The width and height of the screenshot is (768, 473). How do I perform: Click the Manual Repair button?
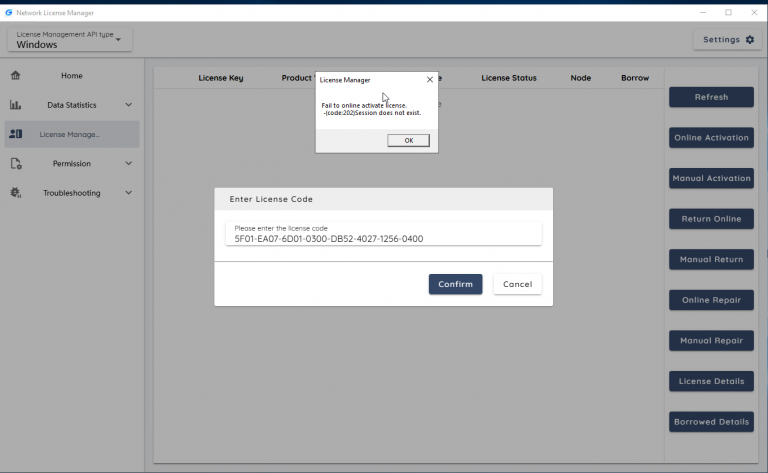711,341
